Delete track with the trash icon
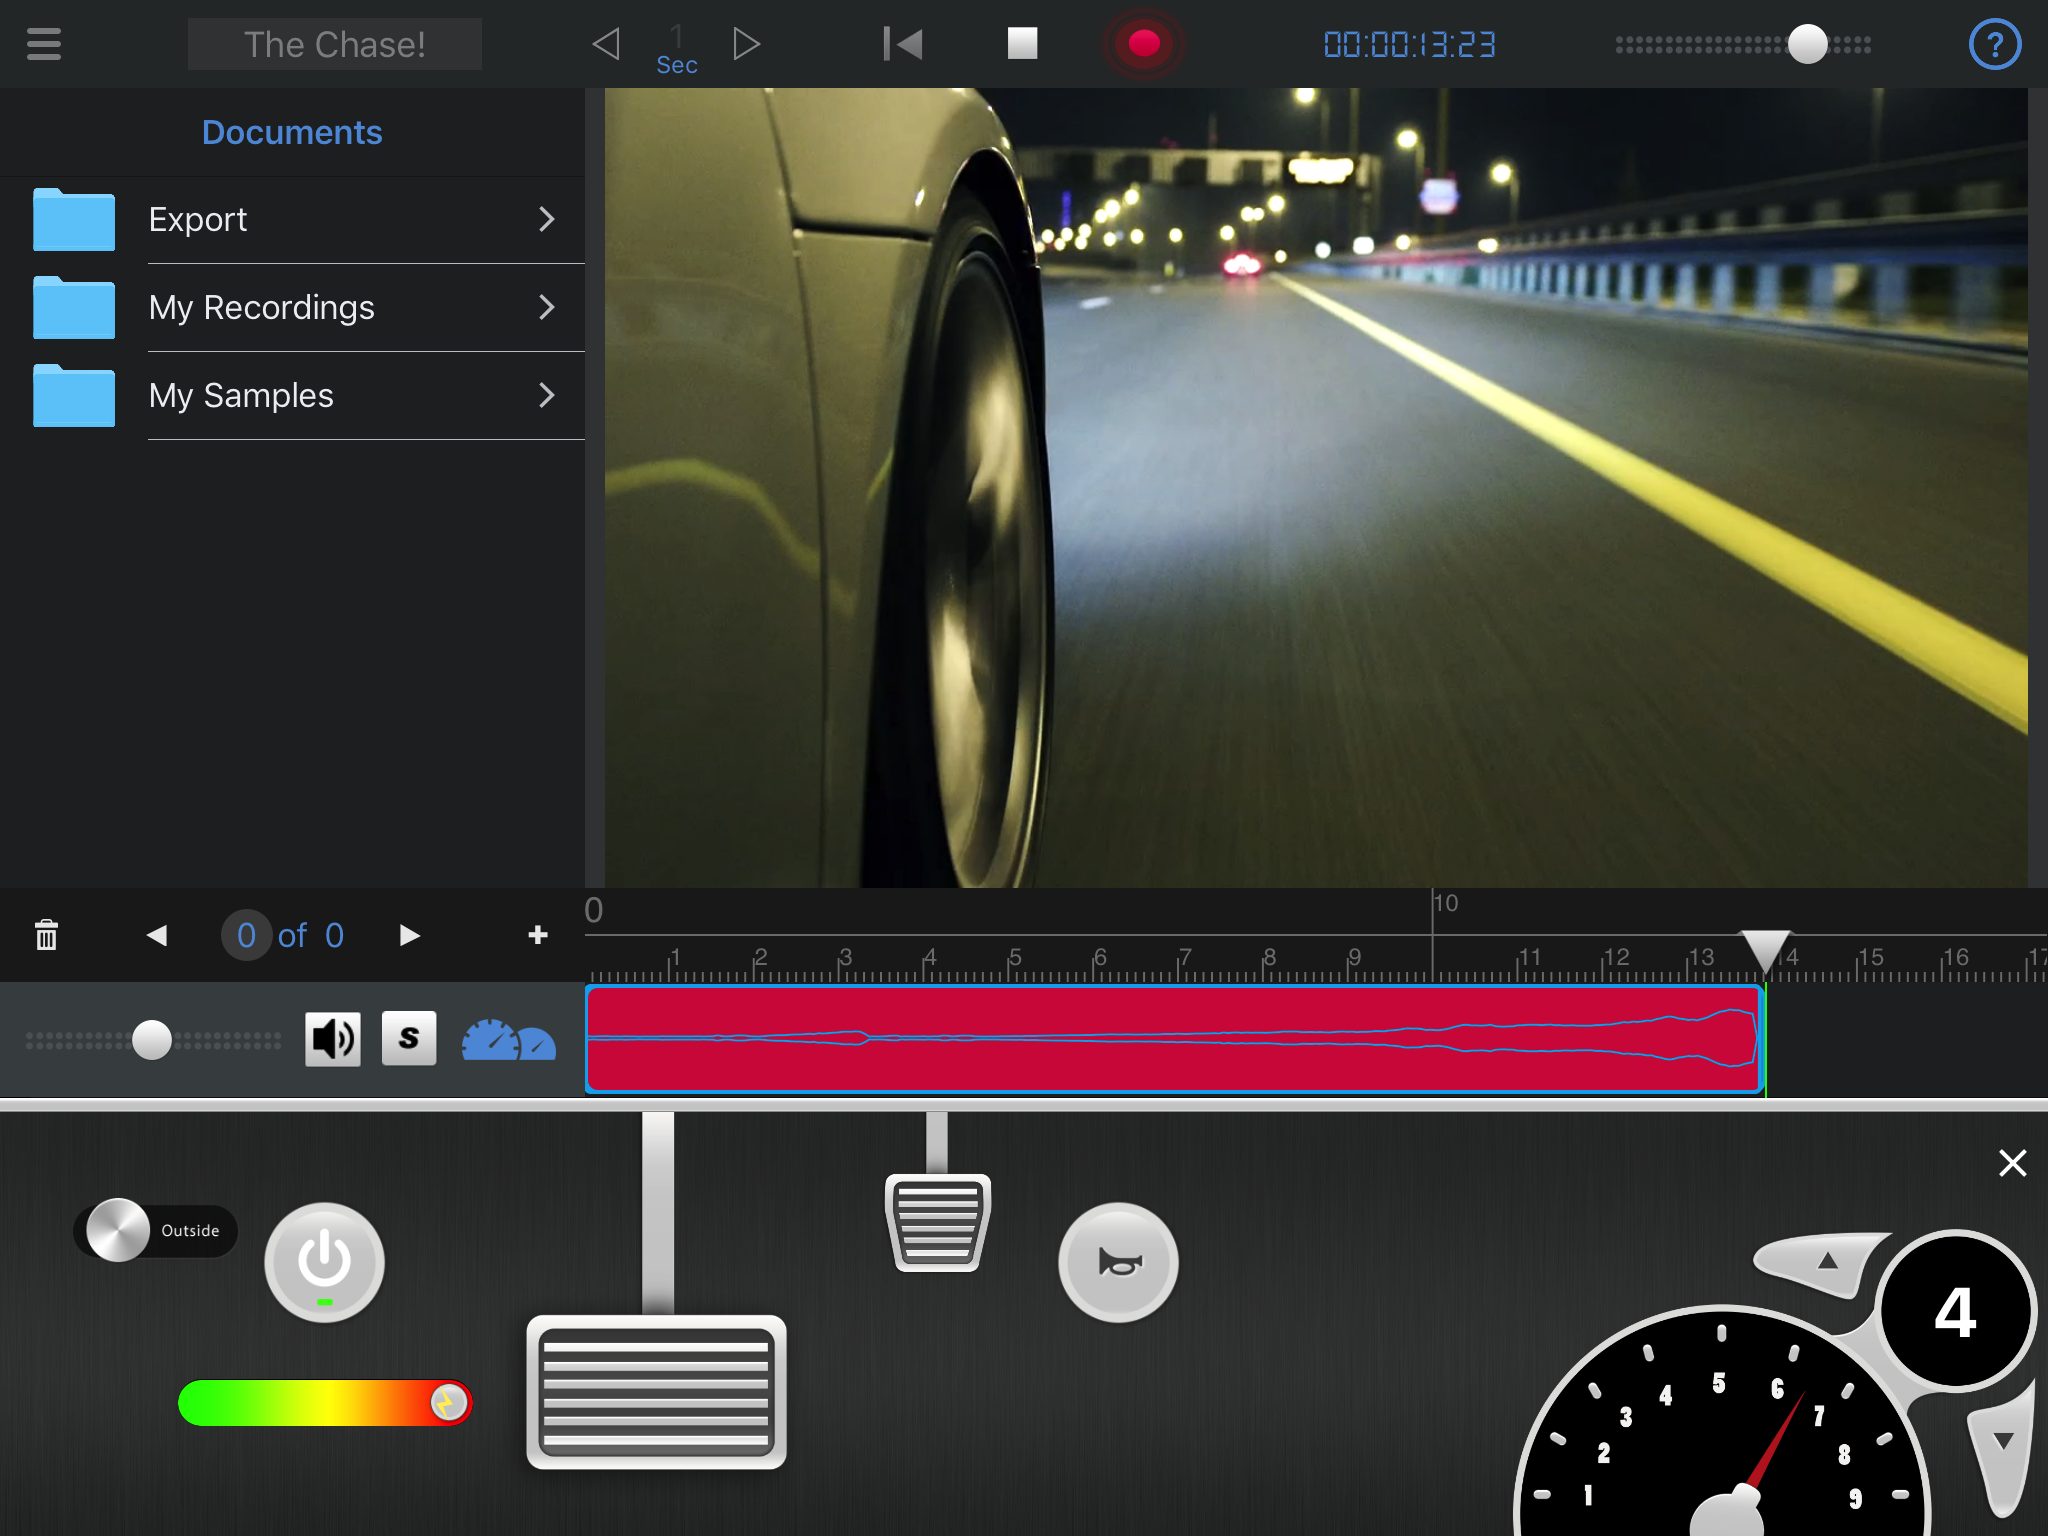Image resolution: width=2048 pixels, height=1536 pixels. tap(46, 935)
